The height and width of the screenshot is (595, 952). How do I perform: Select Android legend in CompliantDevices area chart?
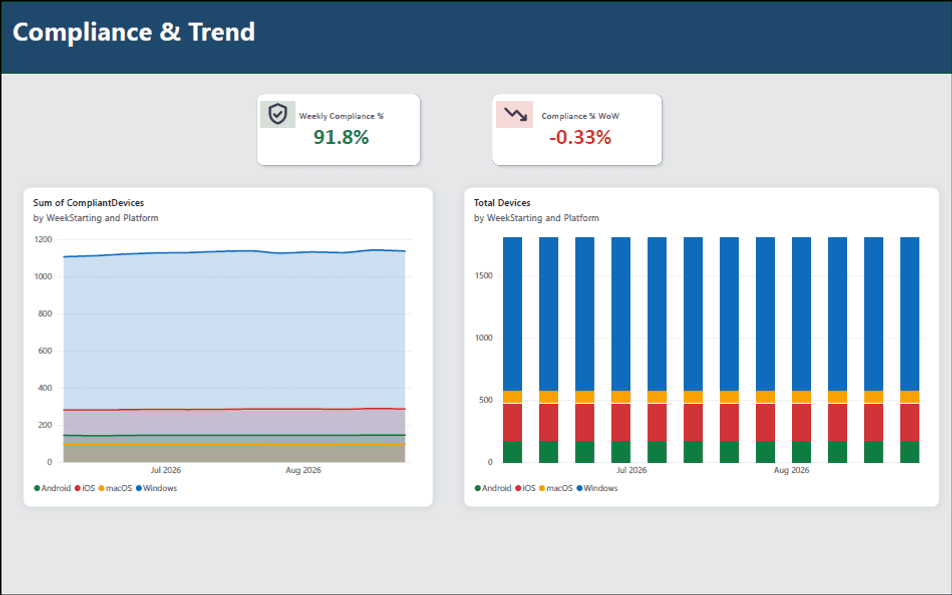click(x=53, y=488)
